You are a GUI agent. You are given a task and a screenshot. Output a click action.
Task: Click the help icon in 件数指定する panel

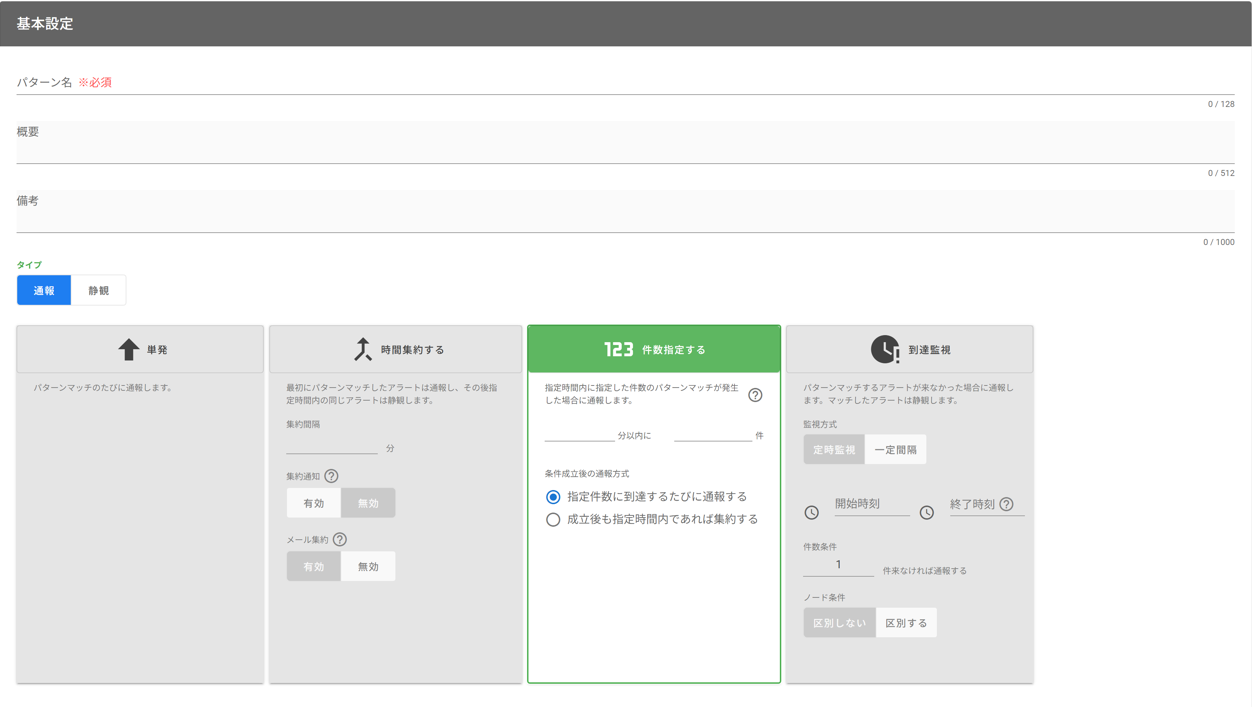pyautogui.click(x=755, y=395)
